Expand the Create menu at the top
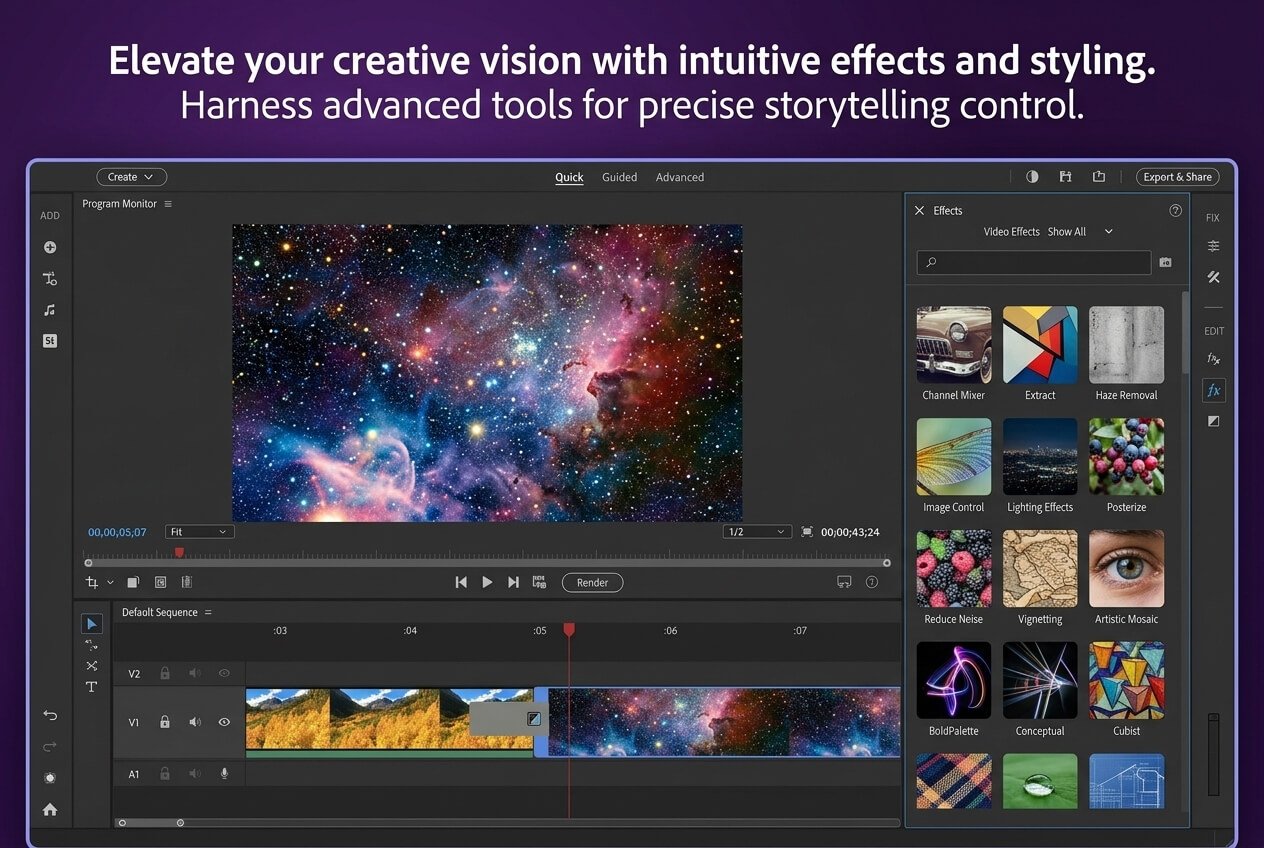Screen dimensions: 1264x848 click(x=131, y=176)
